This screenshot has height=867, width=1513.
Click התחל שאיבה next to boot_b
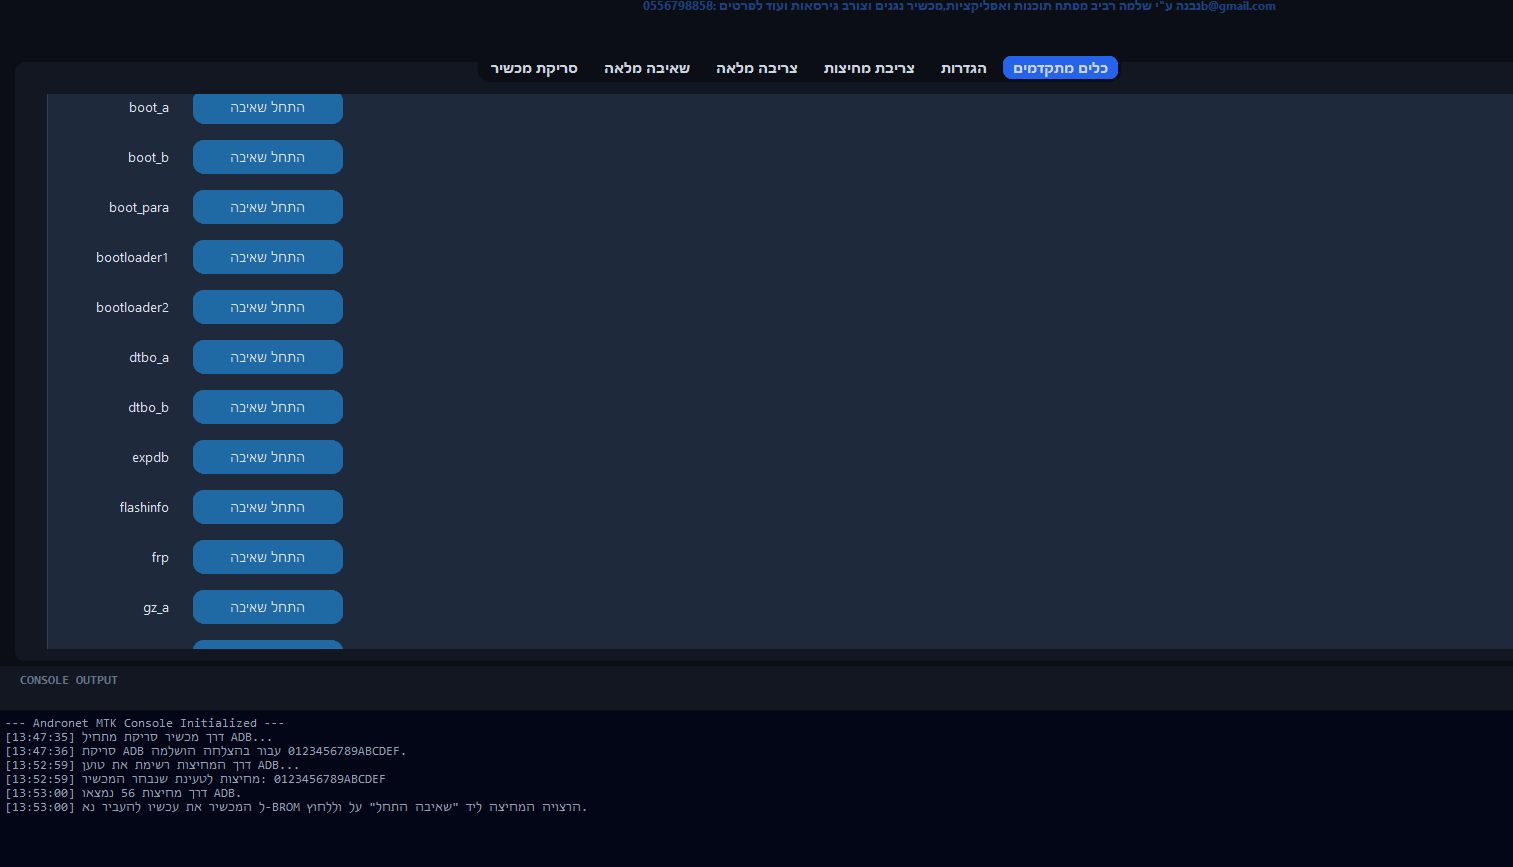tap(267, 157)
